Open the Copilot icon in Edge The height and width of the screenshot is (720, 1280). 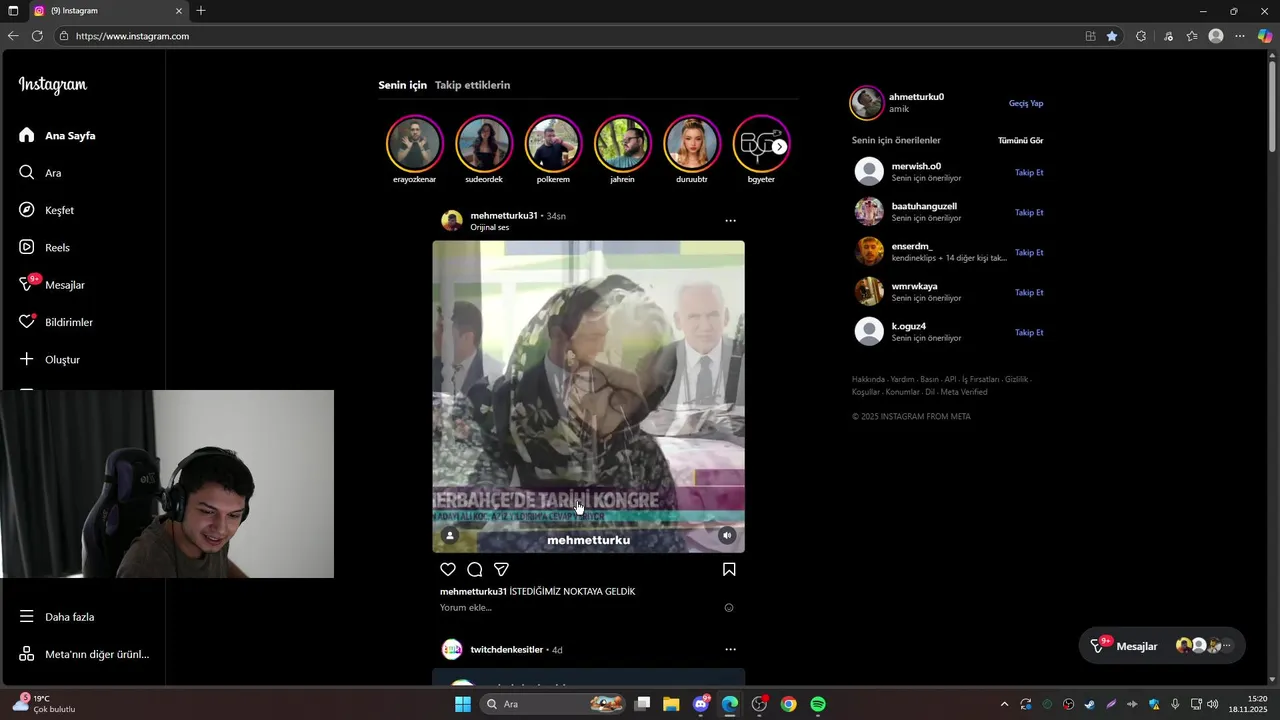tap(1265, 36)
